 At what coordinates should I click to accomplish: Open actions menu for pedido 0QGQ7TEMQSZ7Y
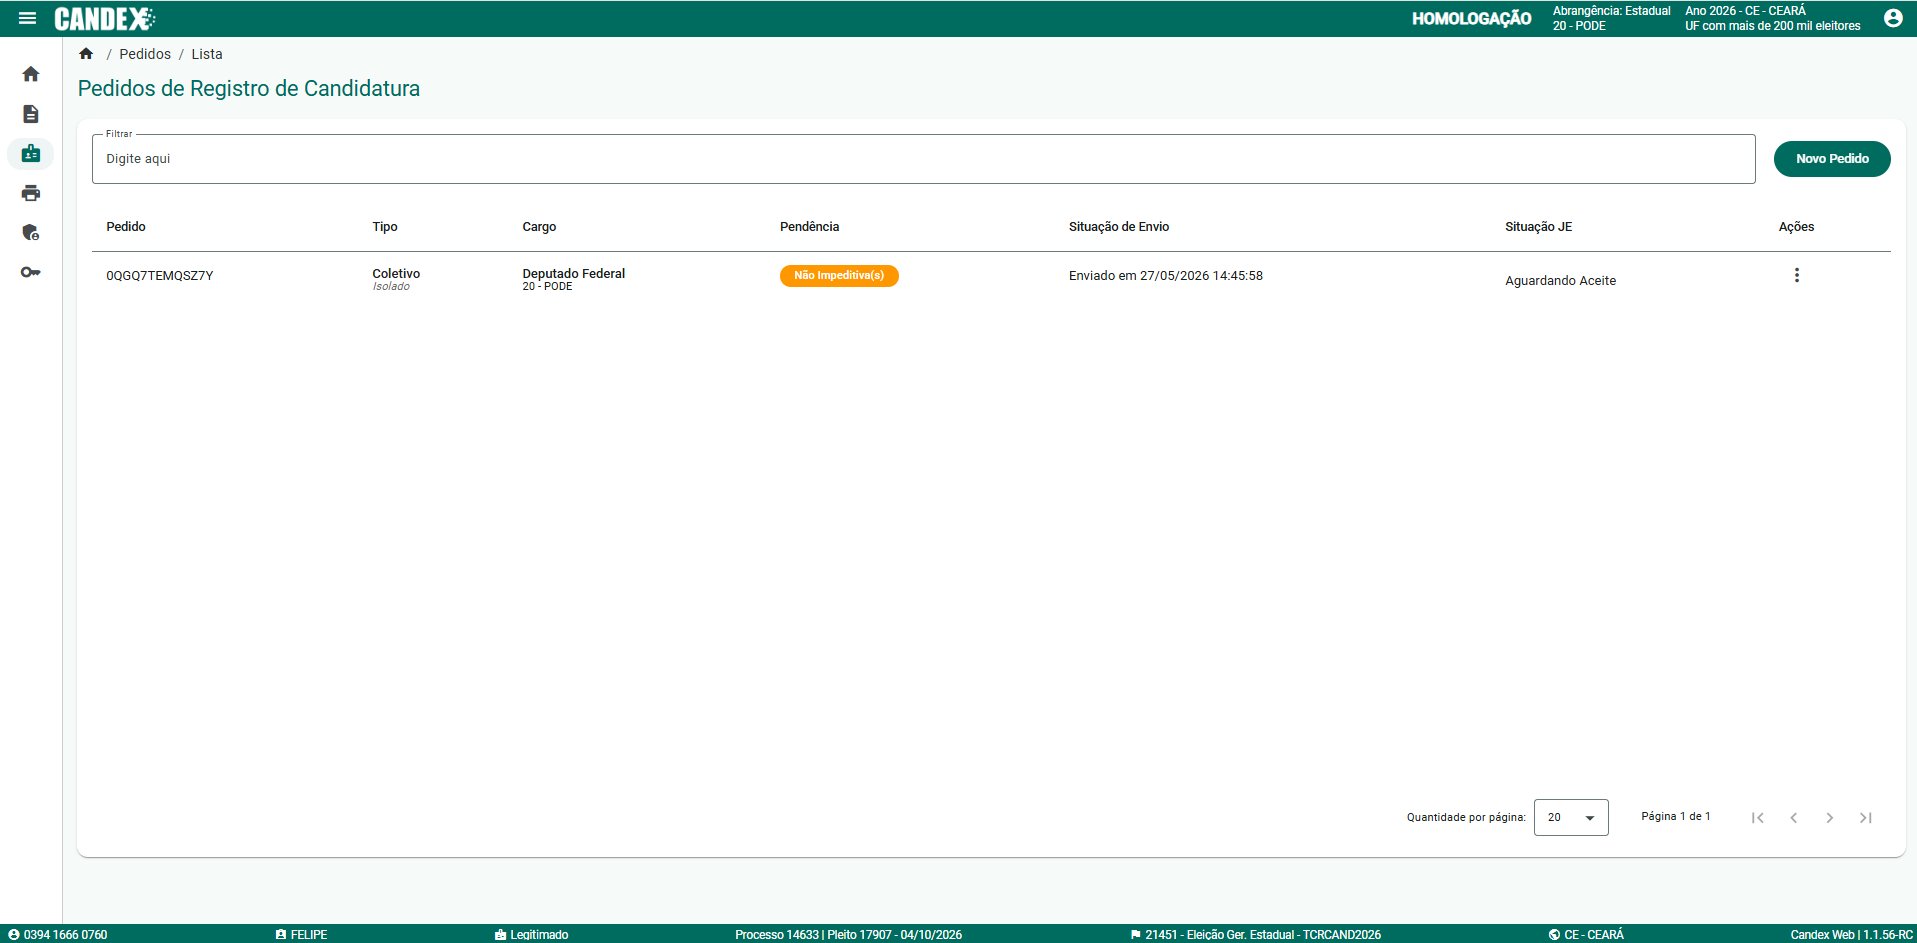(x=1796, y=275)
